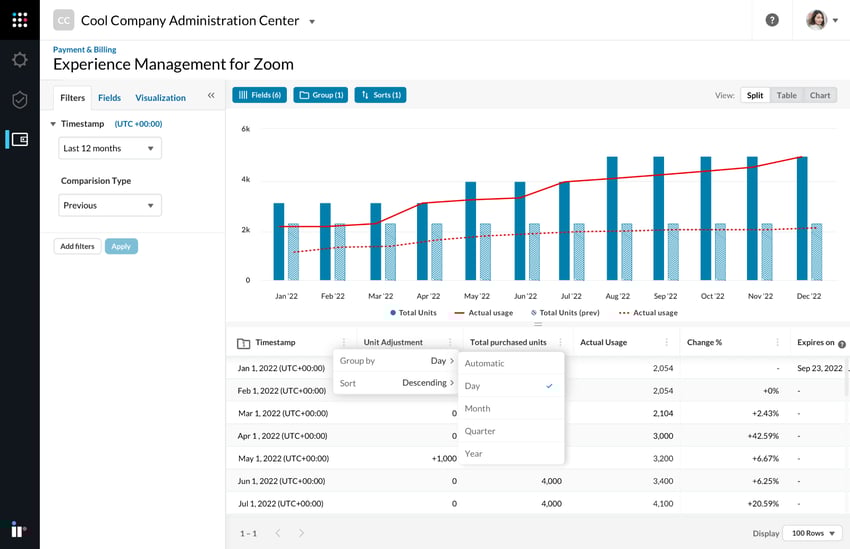Click the shield checkmark sidebar icon
The width and height of the screenshot is (850, 549).
(x=19, y=100)
